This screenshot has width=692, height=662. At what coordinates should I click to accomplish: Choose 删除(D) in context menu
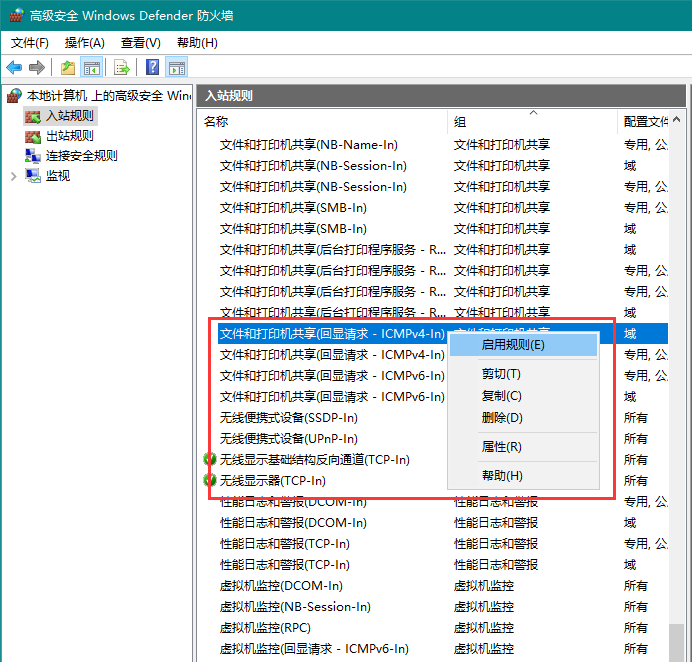[x=523, y=417]
